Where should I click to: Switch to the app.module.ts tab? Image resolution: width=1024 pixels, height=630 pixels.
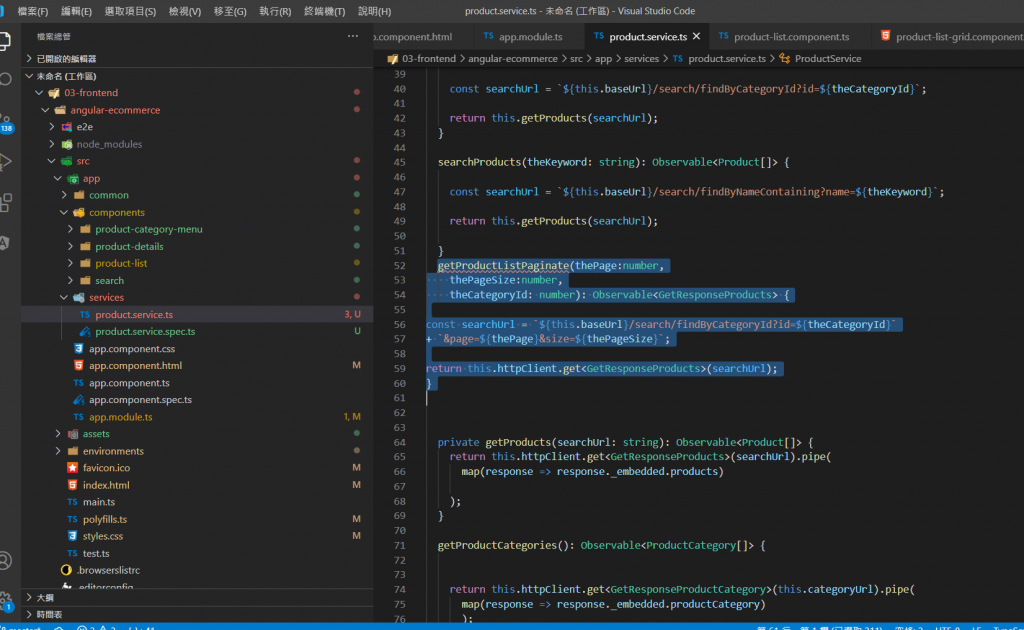pos(530,37)
